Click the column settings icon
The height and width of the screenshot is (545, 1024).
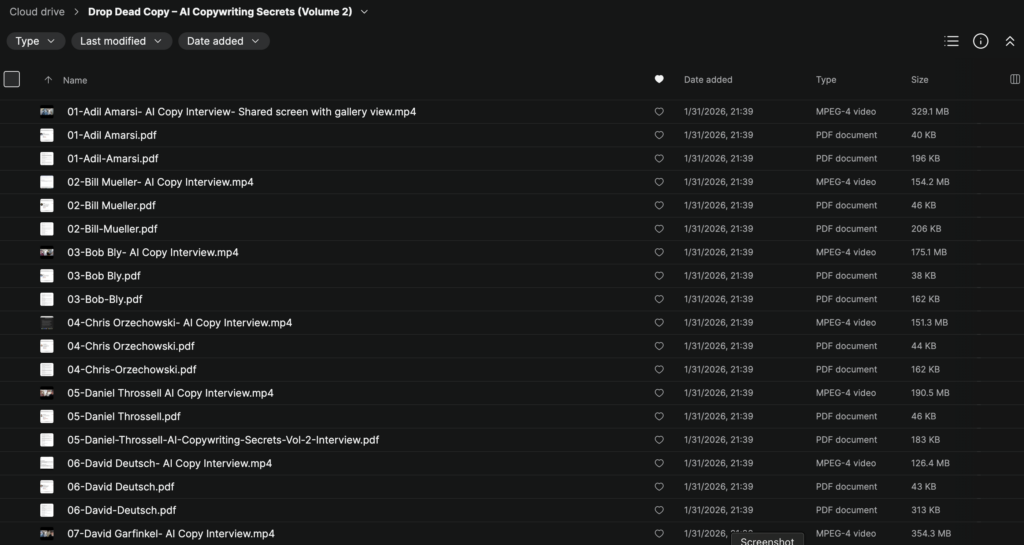pos(1015,80)
